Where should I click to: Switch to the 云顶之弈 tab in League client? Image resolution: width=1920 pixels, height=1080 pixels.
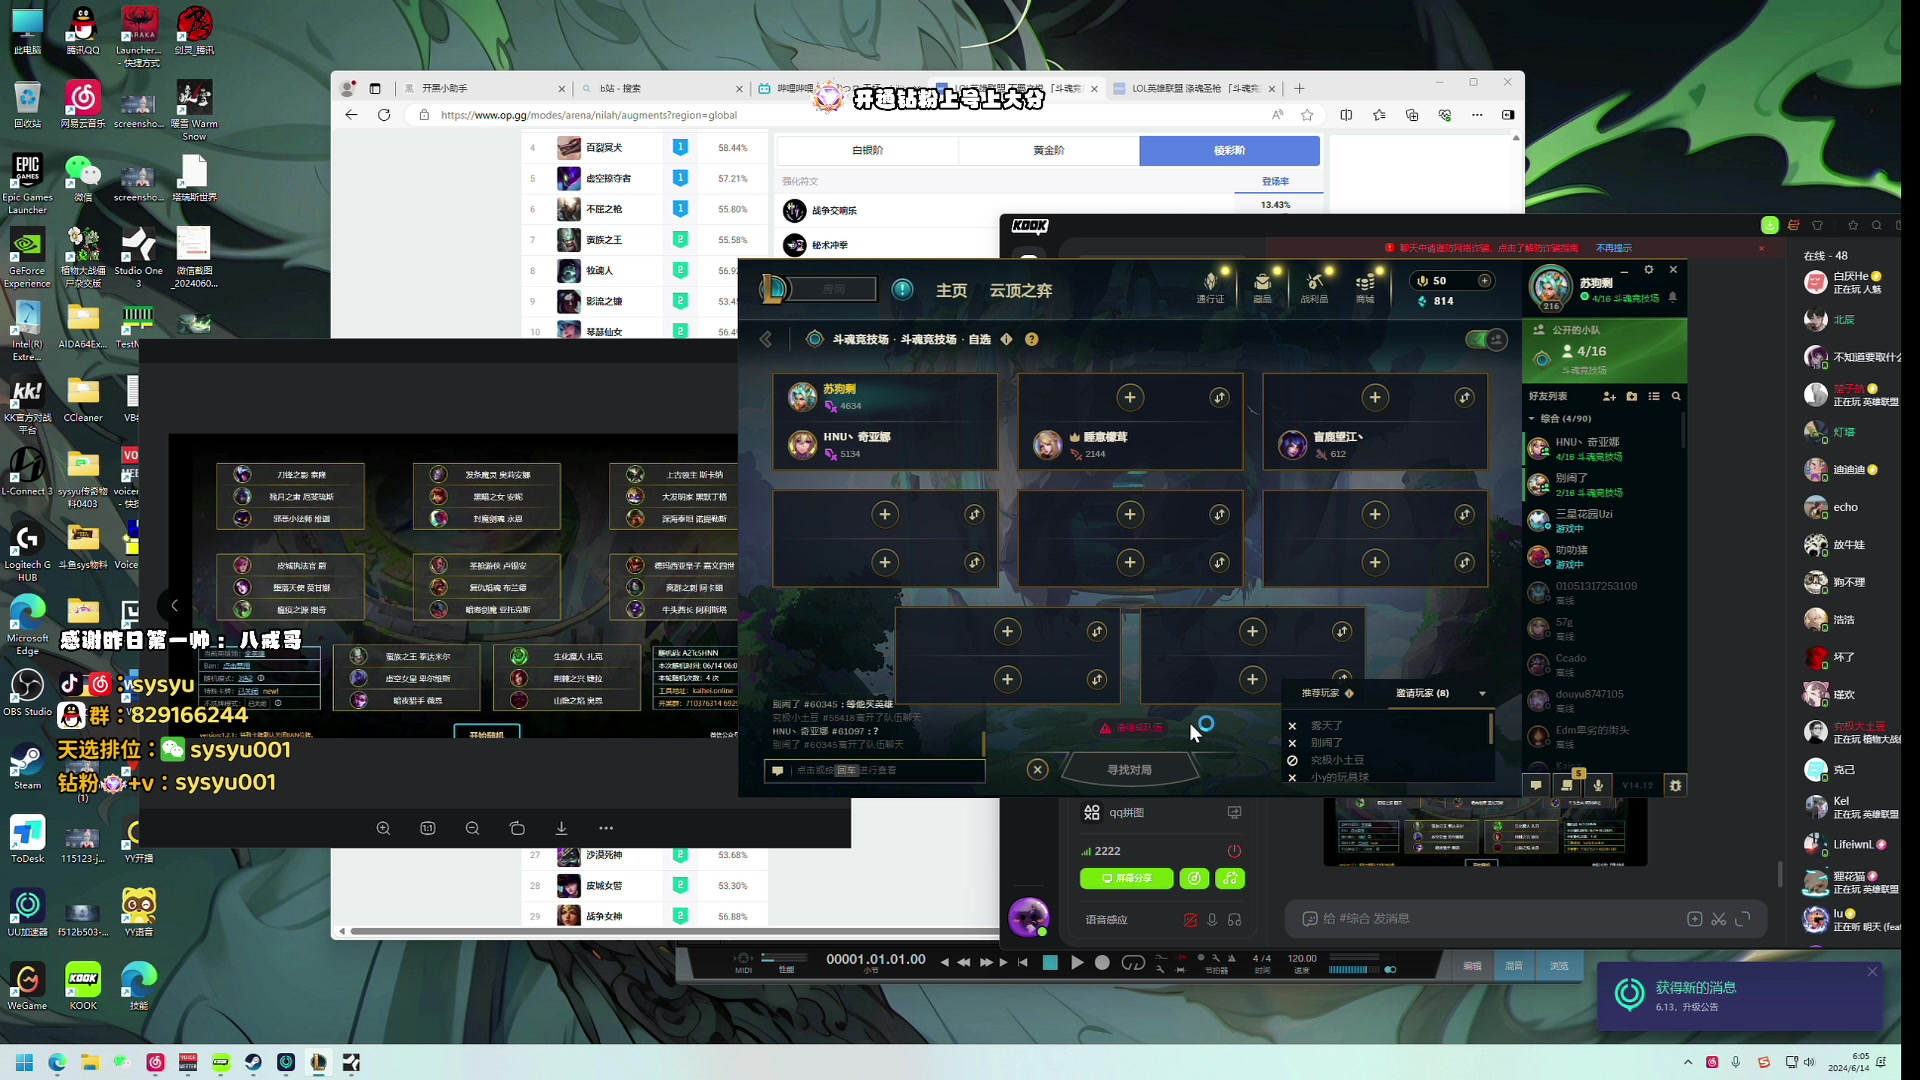click(x=1021, y=290)
